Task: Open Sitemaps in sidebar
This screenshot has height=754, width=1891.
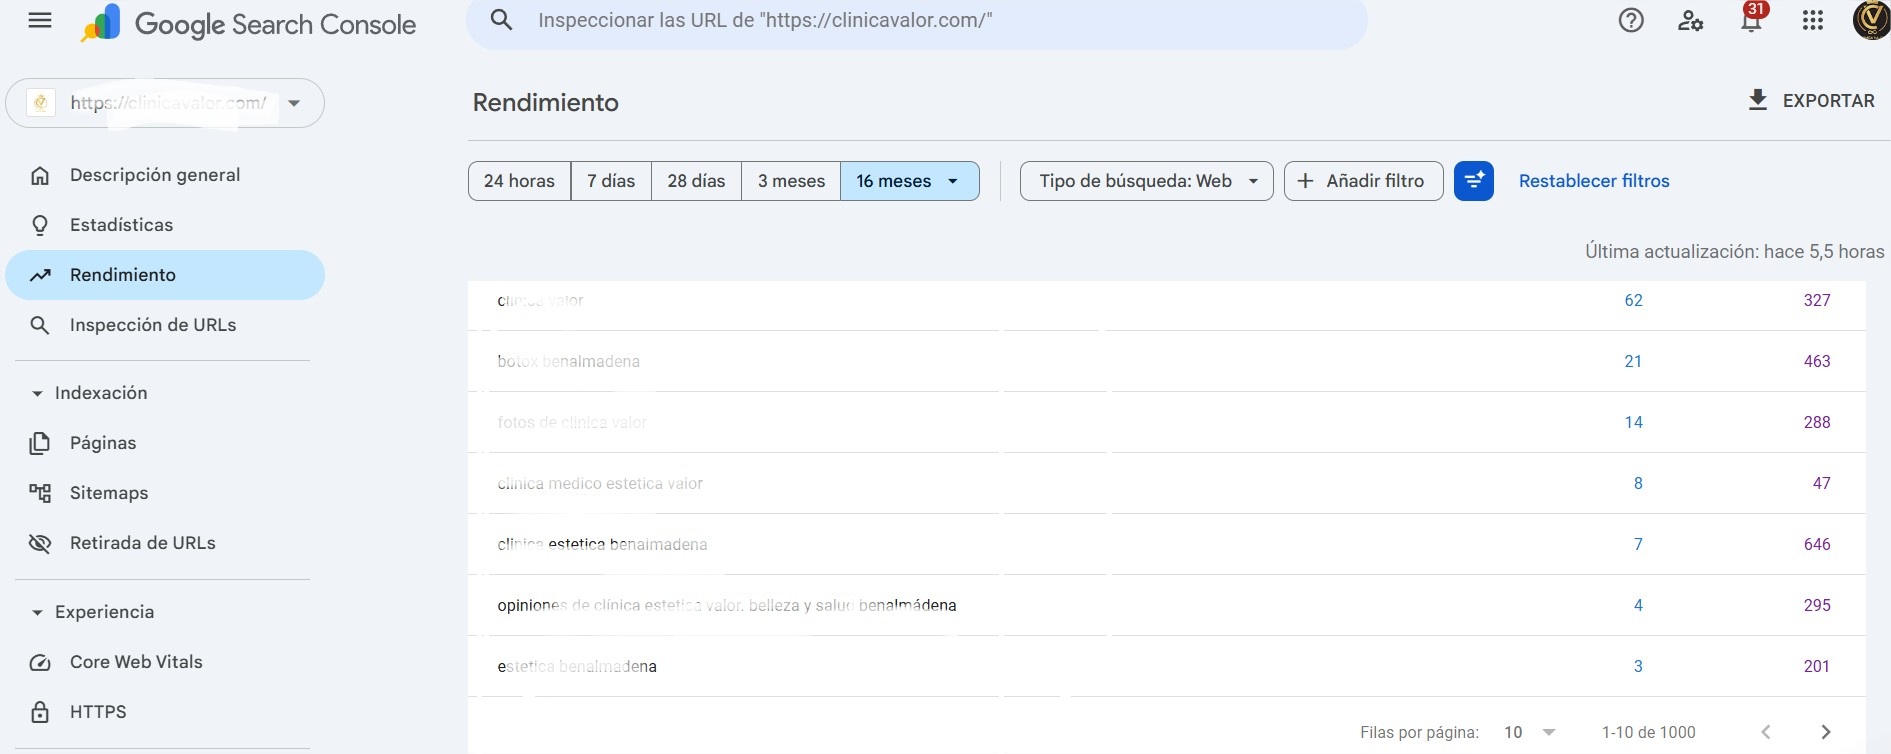Action: pyautogui.click(x=165, y=493)
